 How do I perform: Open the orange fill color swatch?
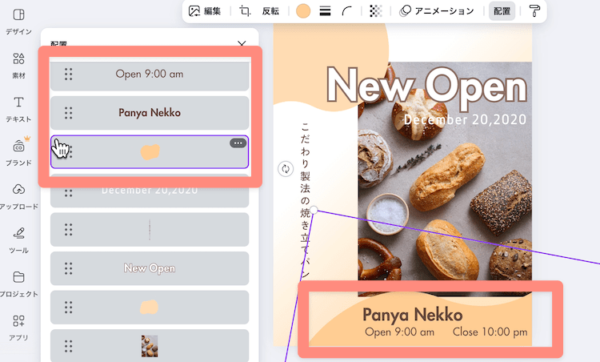click(303, 11)
